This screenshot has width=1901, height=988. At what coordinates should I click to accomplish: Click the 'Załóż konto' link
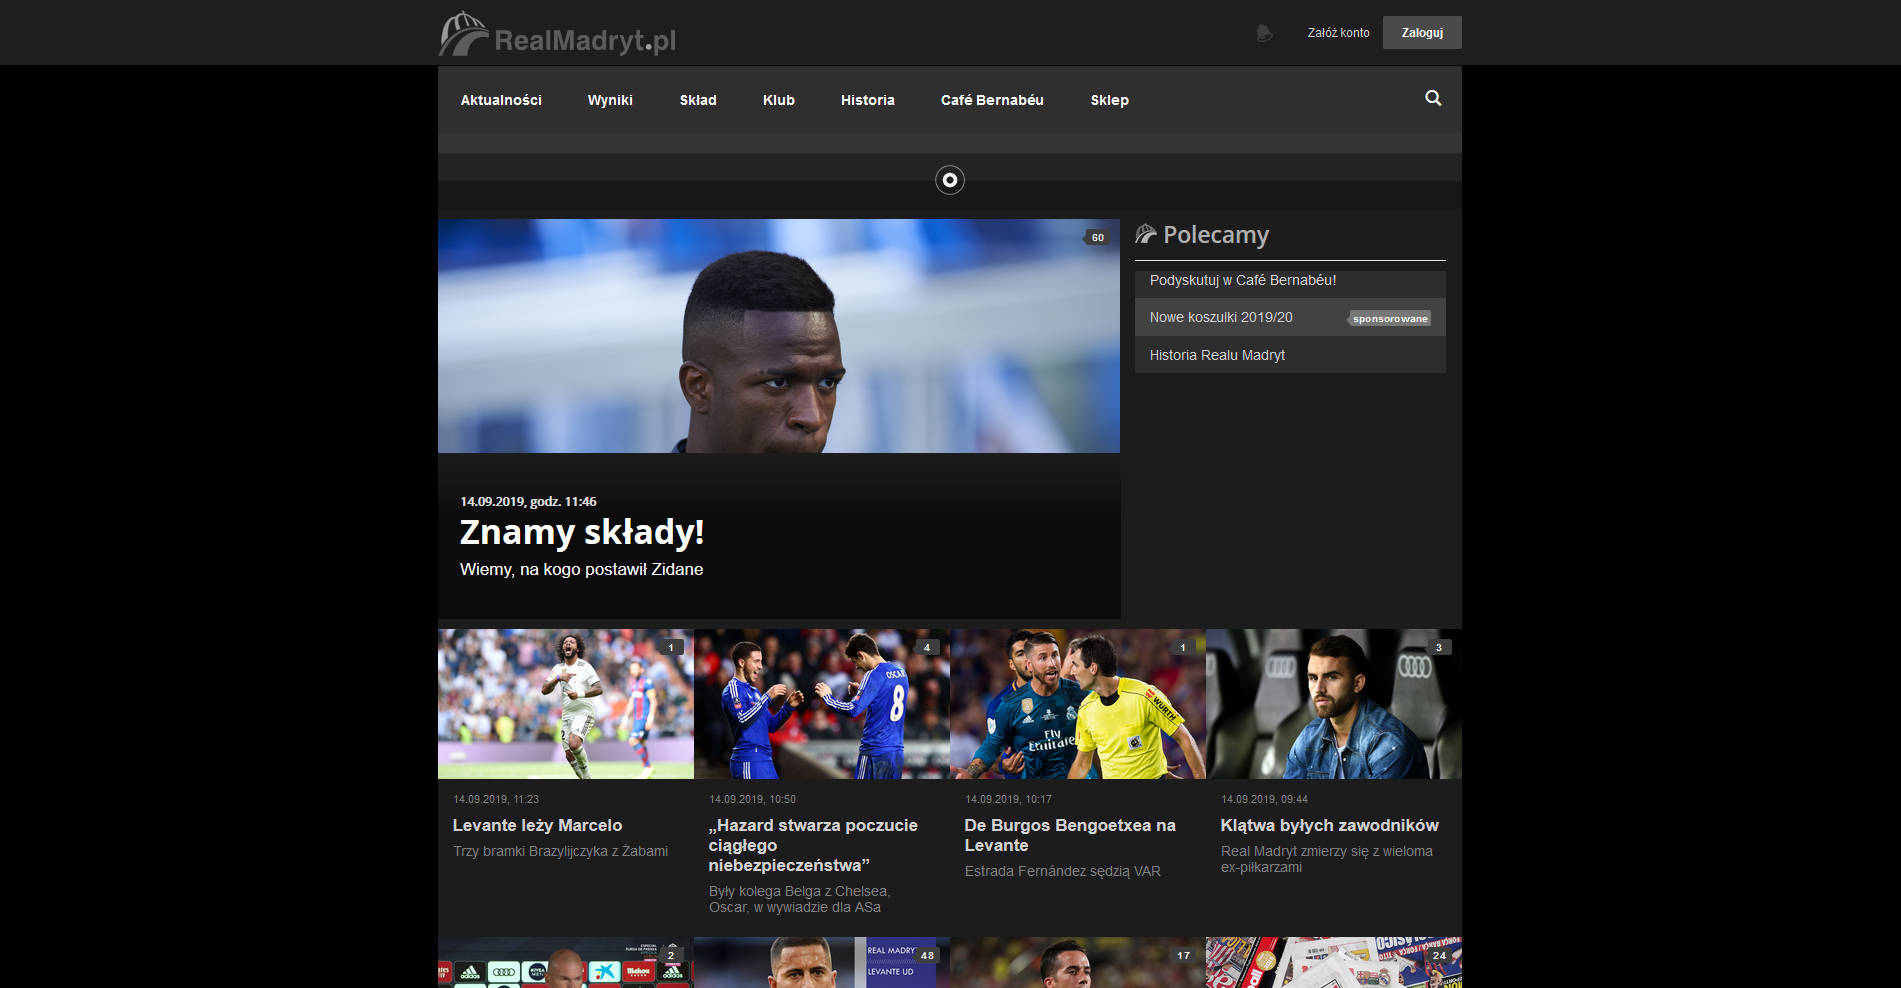1338,33
